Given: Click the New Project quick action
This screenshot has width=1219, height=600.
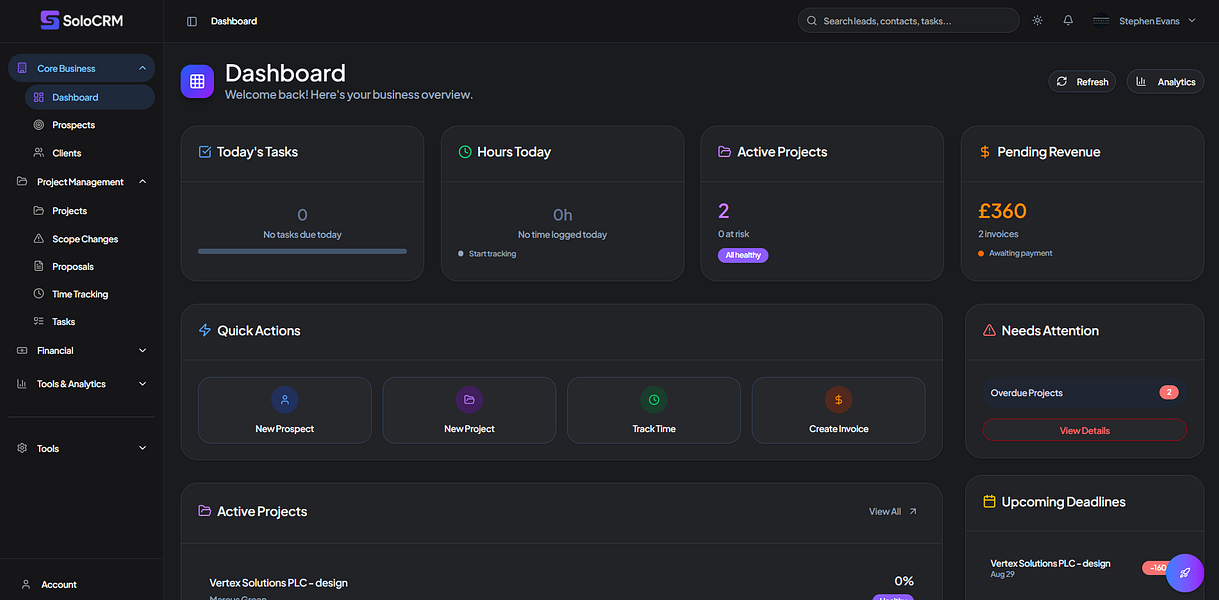Looking at the screenshot, I should point(469,410).
